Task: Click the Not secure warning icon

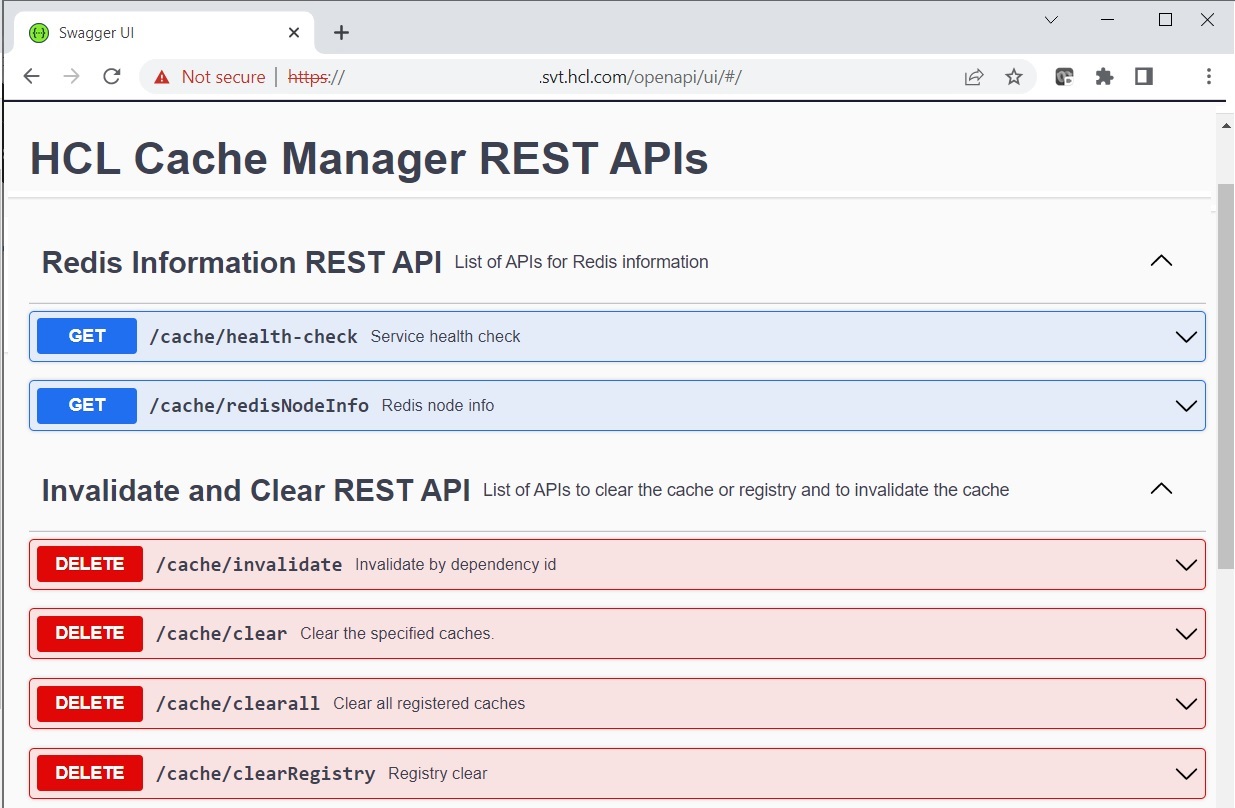Action: (162, 77)
